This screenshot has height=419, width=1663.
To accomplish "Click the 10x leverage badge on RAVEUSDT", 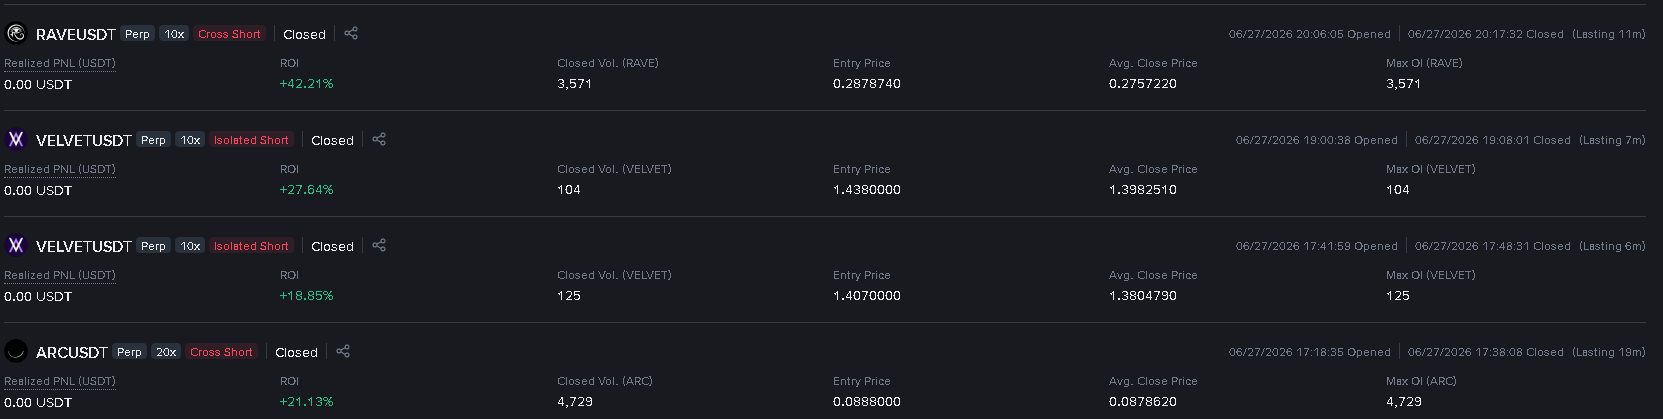I will pos(174,34).
